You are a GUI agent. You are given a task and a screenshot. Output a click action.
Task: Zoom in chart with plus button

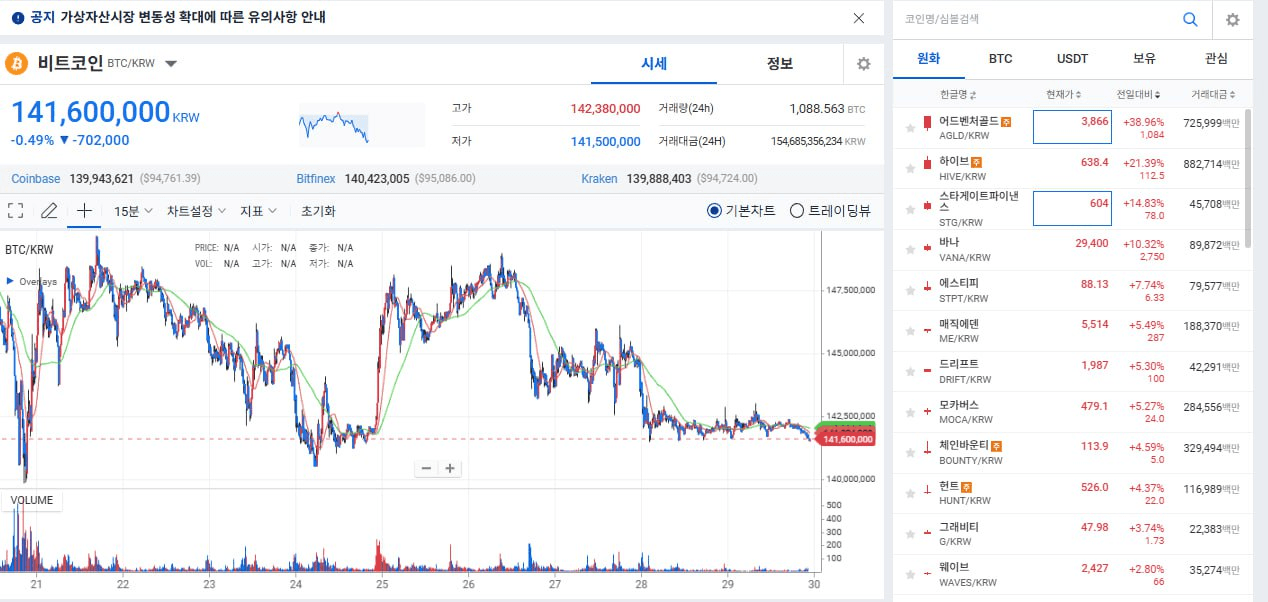point(450,468)
